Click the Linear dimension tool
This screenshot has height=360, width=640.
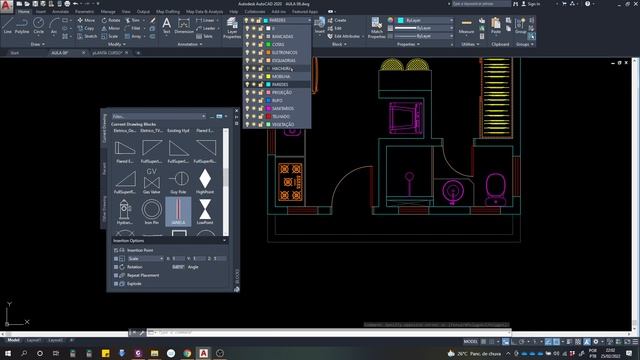pos(205,20)
